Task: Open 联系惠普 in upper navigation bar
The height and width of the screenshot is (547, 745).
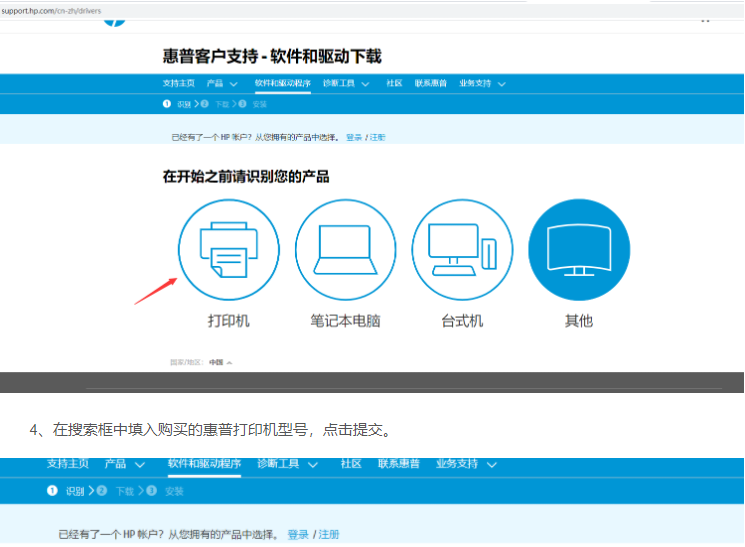Action: pos(430,83)
